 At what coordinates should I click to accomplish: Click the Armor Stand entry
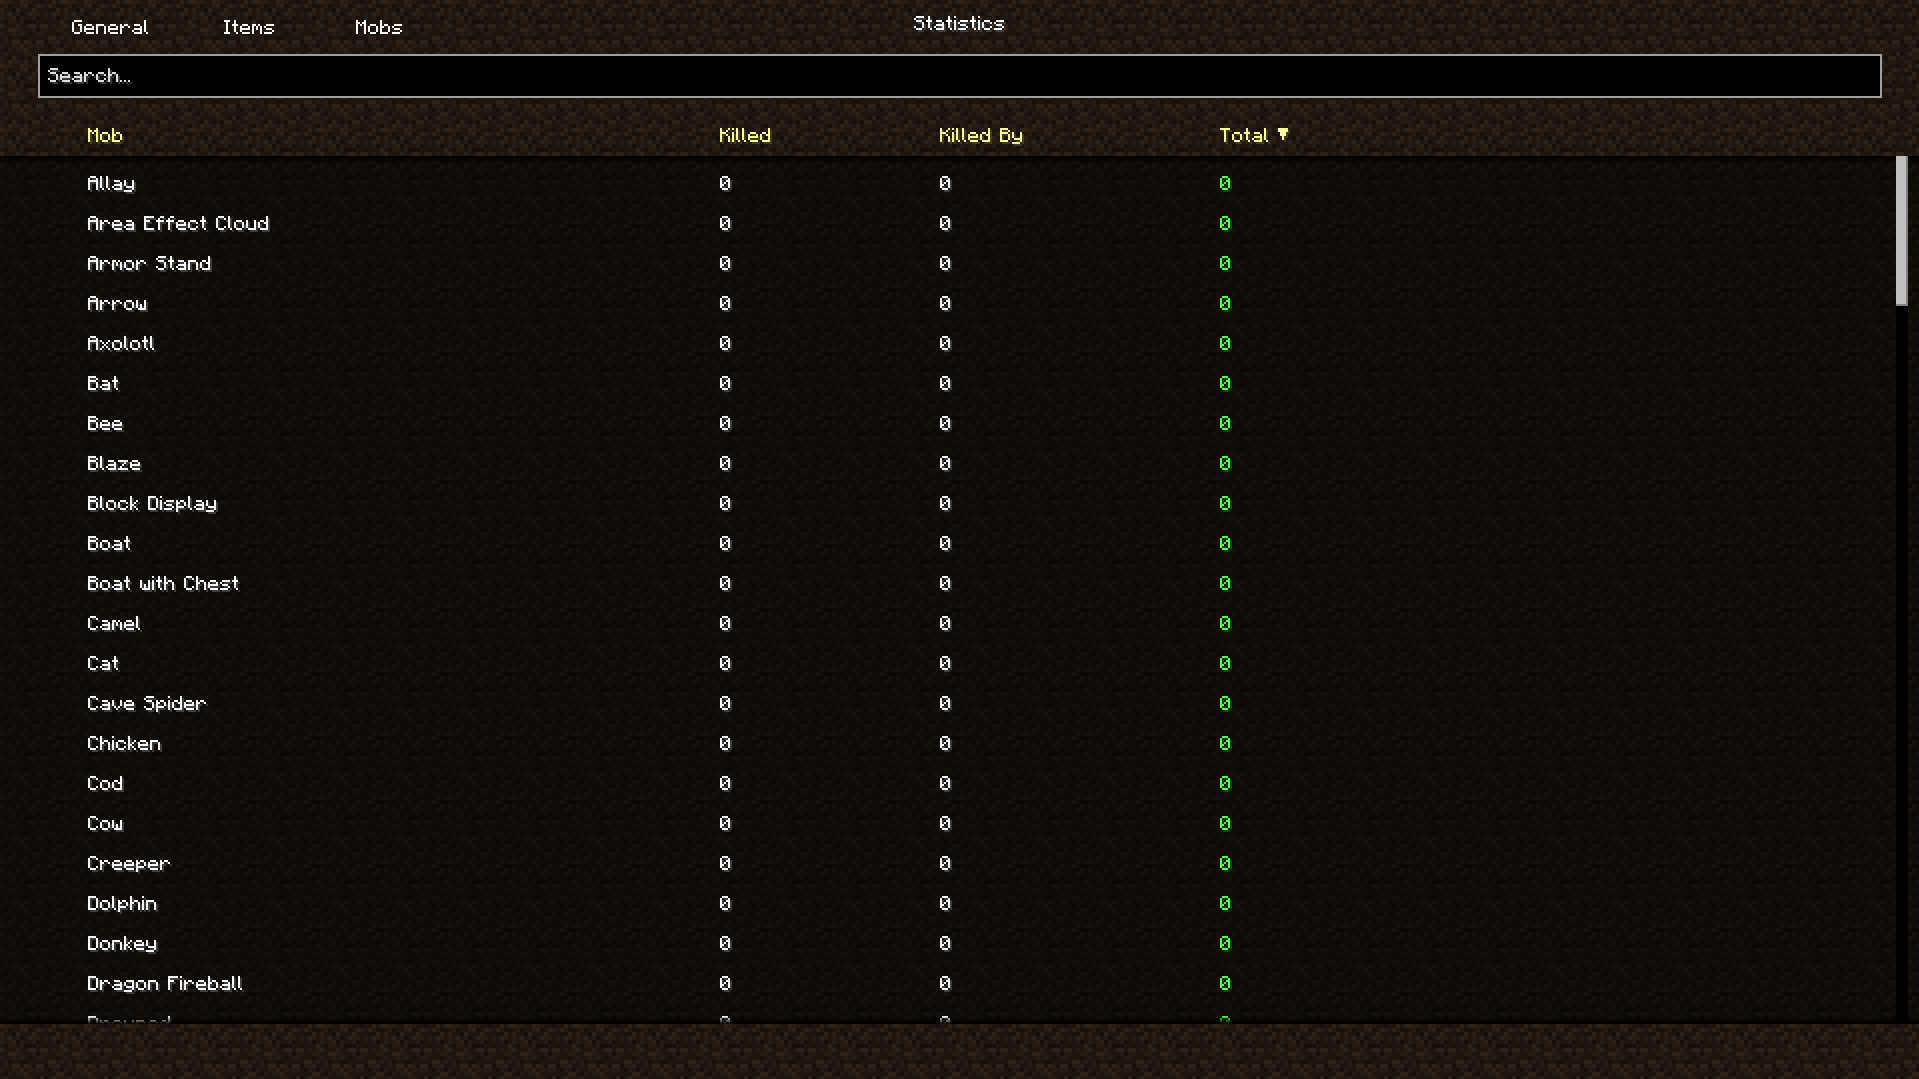coord(148,263)
